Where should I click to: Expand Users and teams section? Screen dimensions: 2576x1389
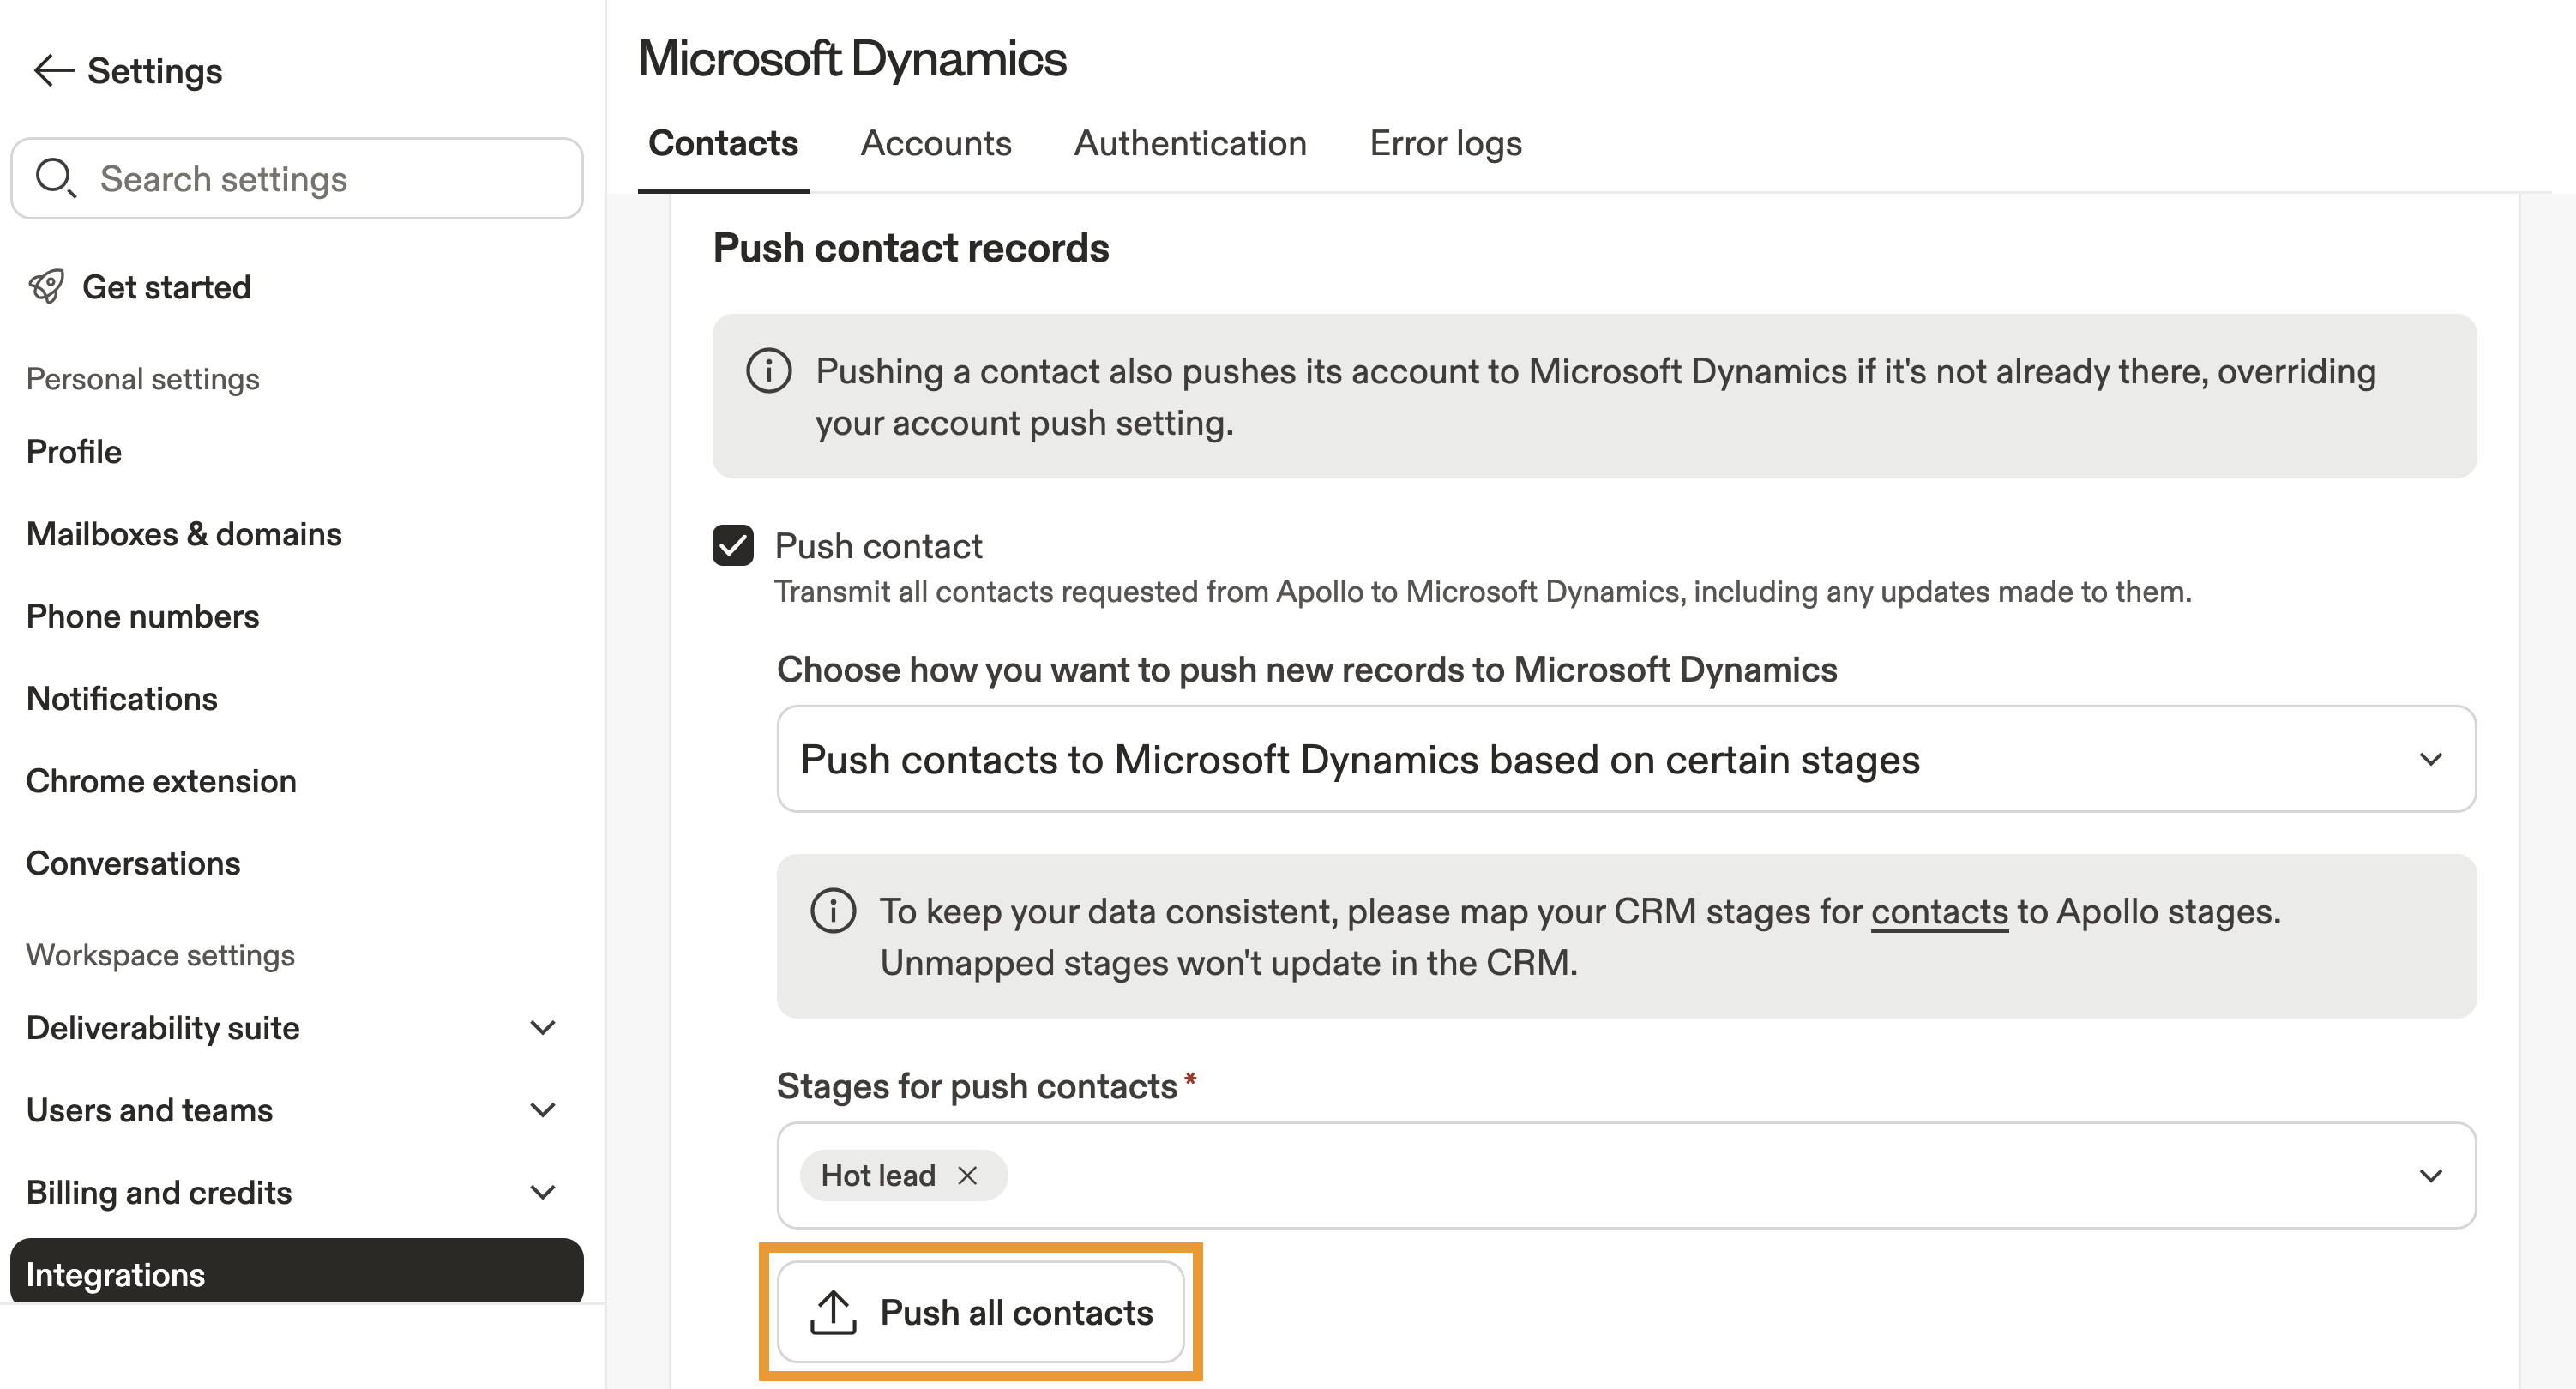point(542,1110)
